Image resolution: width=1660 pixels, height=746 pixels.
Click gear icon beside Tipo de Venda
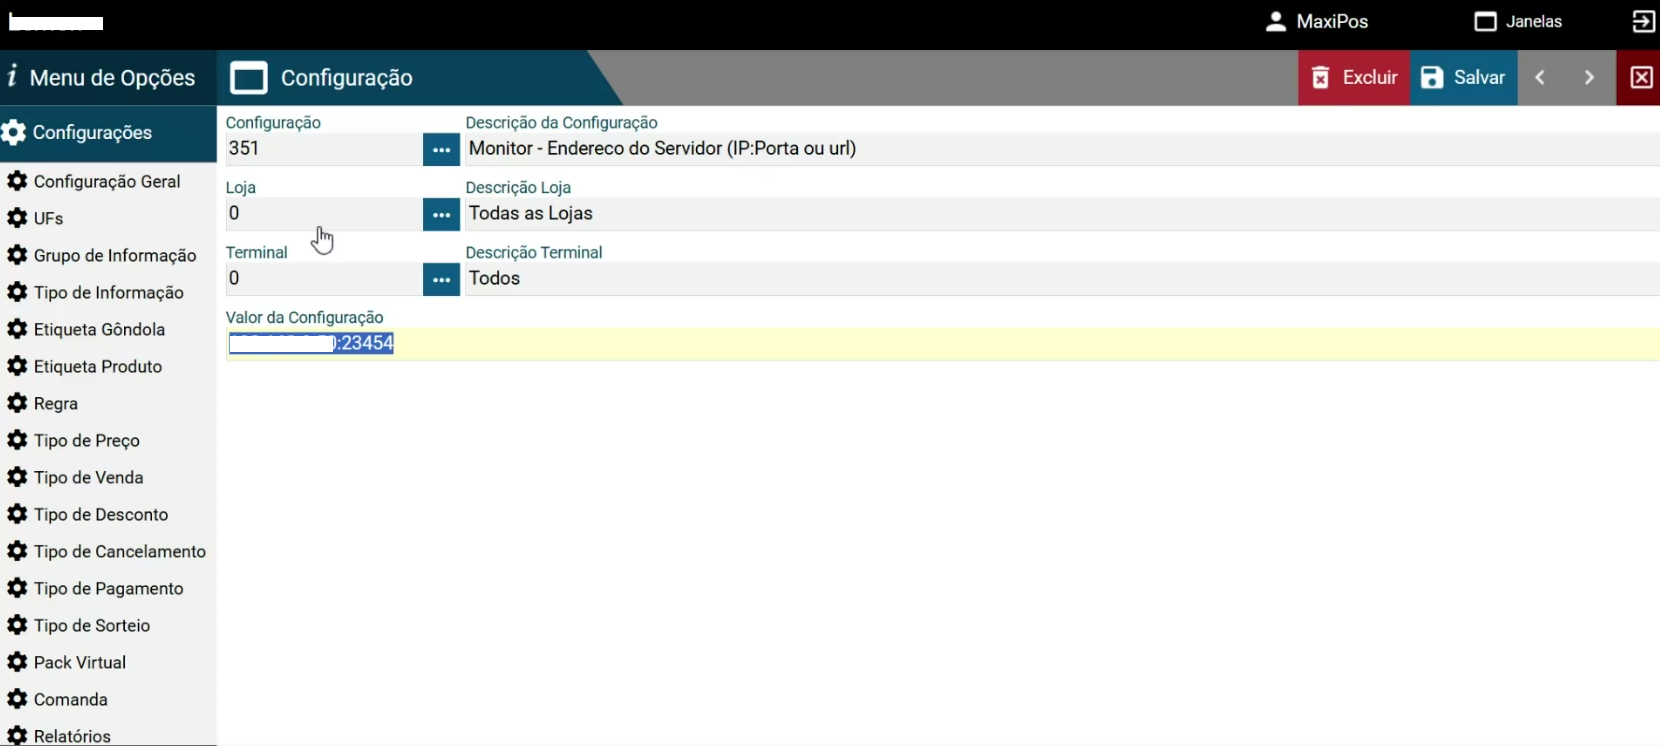click(x=17, y=477)
